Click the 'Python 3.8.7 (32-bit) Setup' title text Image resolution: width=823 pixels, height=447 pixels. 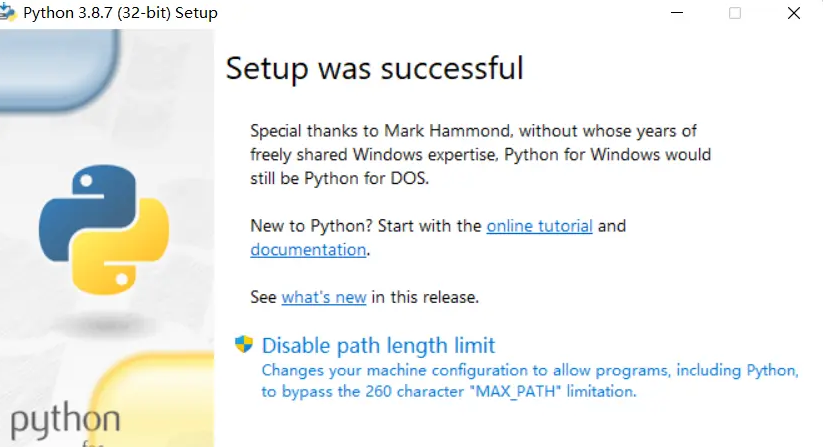click(x=120, y=13)
